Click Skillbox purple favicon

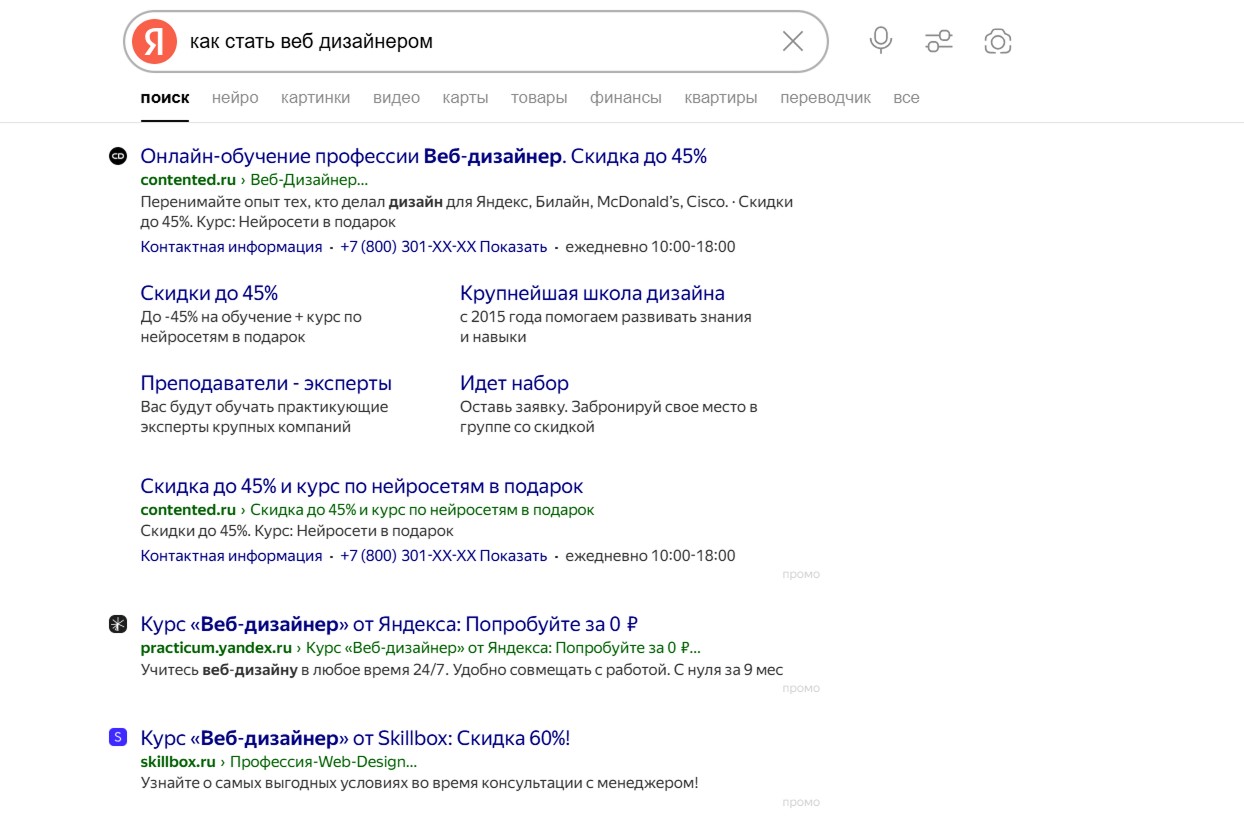(x=118, y=738)
